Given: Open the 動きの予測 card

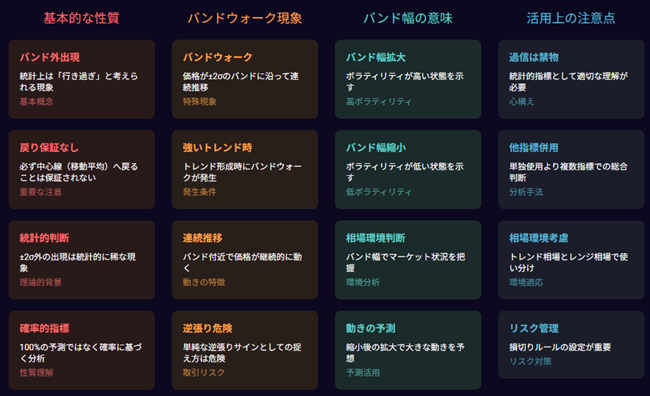Looking at the screenshot, I should click(408, 350).
